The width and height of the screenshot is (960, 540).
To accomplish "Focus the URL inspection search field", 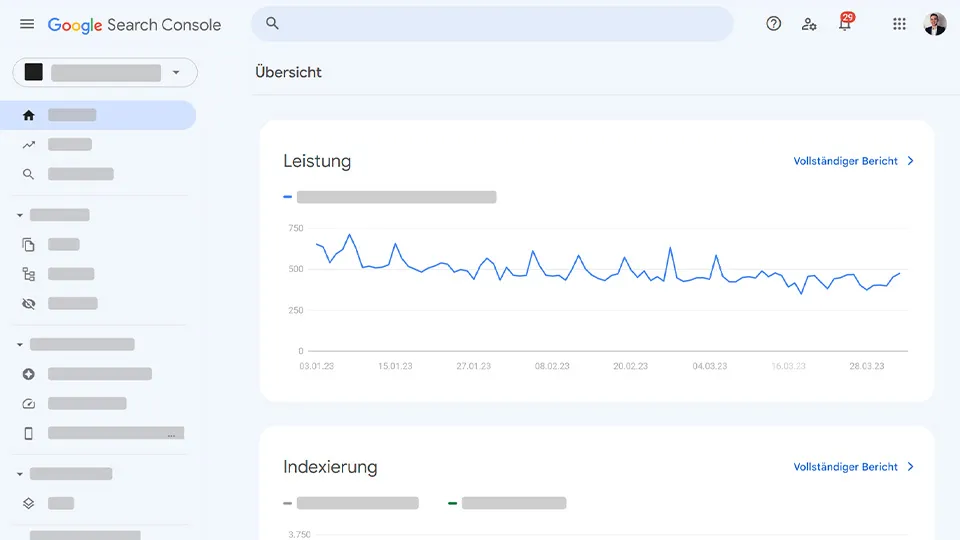I will pyautogui.click(x=492, y=24).
